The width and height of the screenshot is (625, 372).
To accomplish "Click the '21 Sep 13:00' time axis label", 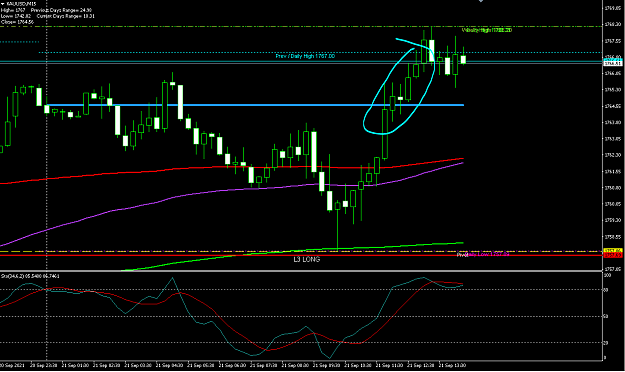I will [x=452, y=365].
